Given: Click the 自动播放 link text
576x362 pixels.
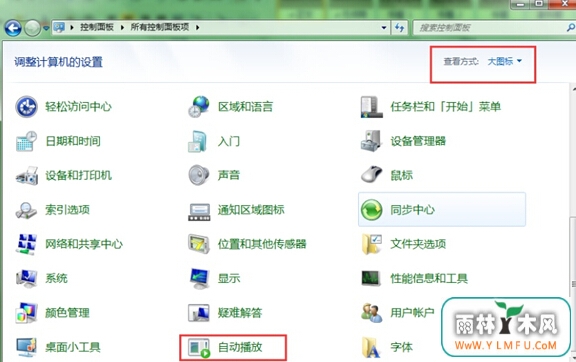Looking at the screenshot, I should click(240, 347).
